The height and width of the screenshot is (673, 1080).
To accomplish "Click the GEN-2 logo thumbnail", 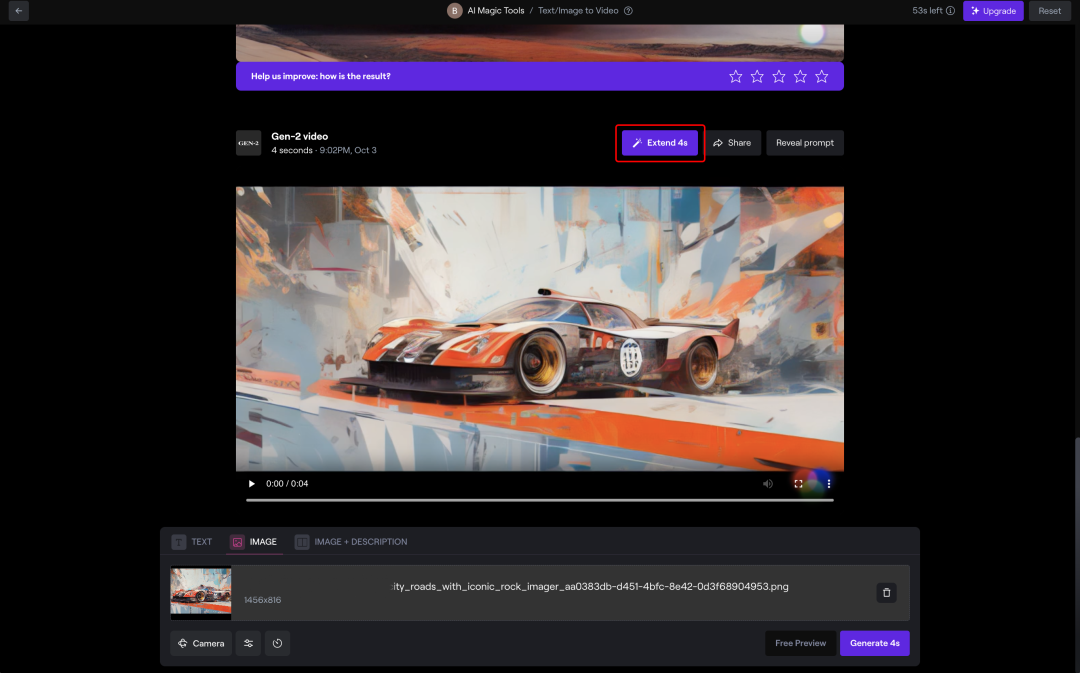I will pyautogui.click(x=249, y=143).
